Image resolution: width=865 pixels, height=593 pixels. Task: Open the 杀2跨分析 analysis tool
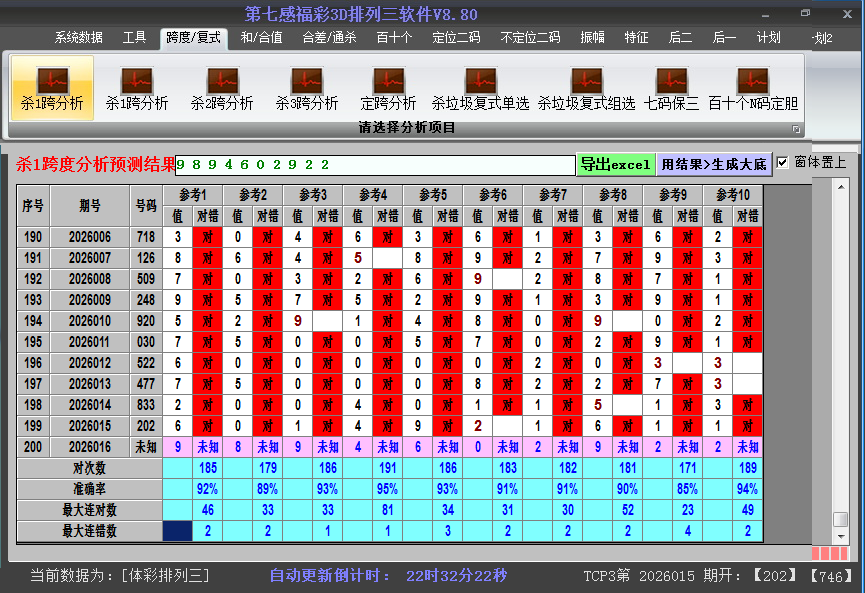click(x=222, y=88)
